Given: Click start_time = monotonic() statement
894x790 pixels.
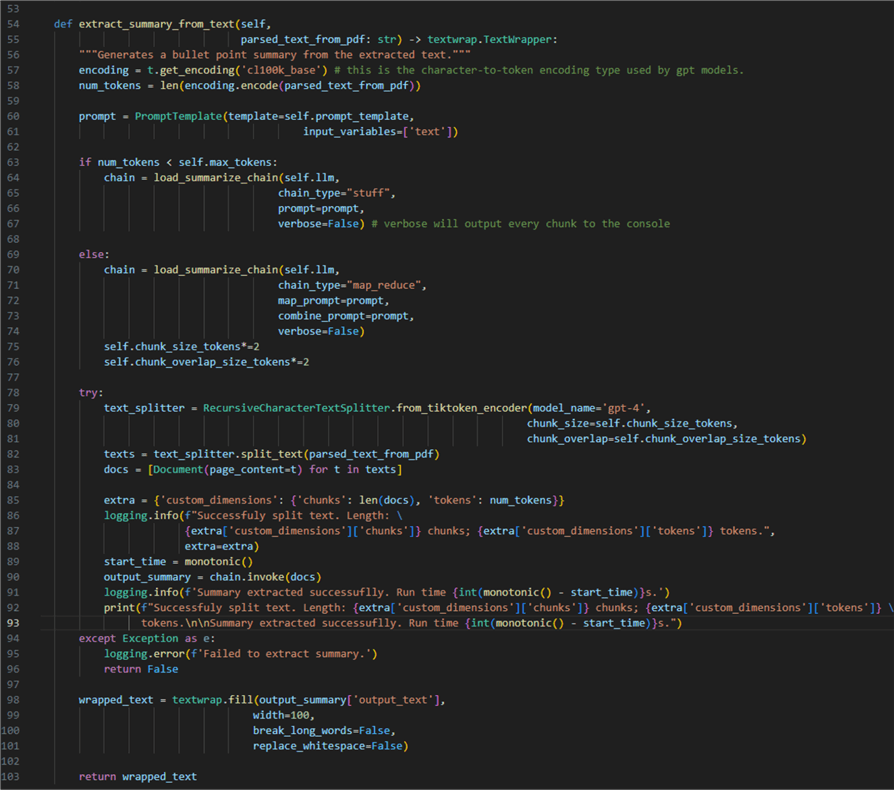Looking at the screenshot, I should [178, 561].
